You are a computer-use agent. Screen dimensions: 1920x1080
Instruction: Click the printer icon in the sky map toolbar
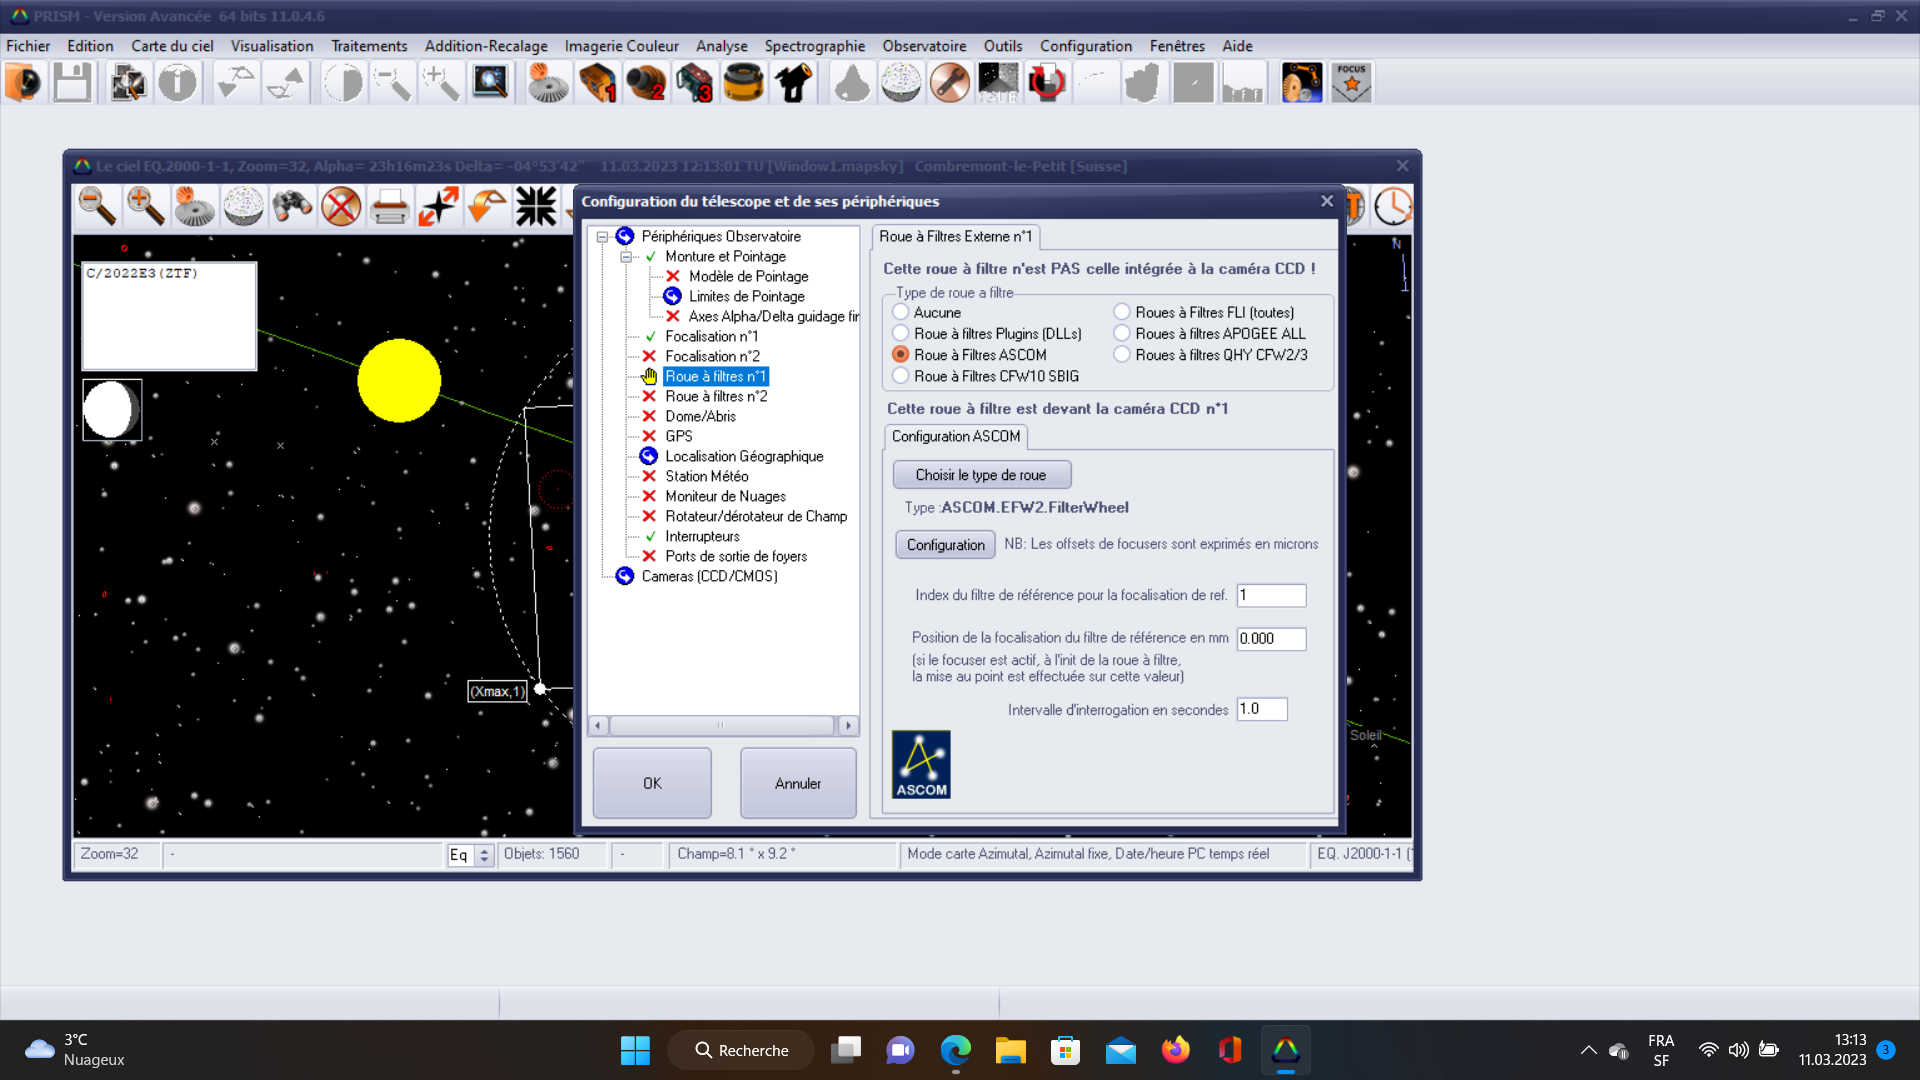(390, 207)
